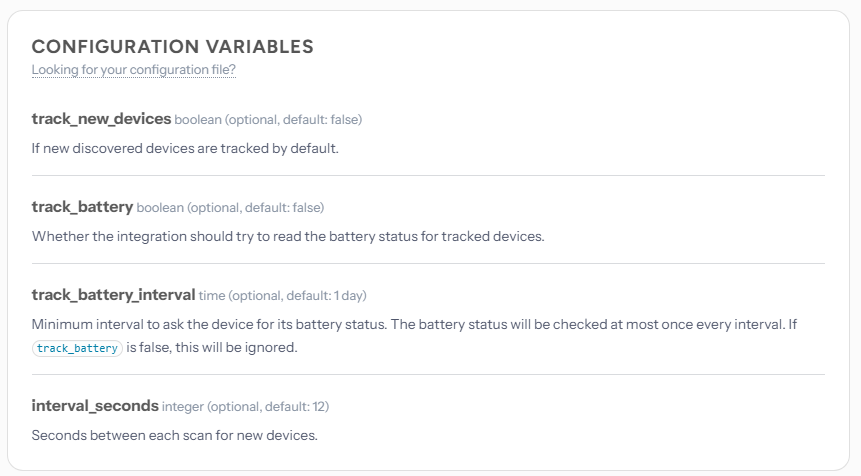Click the divider above interval_seconds
Screen dimensions: 861x476
pyautogui.click(x=428, y=375)
